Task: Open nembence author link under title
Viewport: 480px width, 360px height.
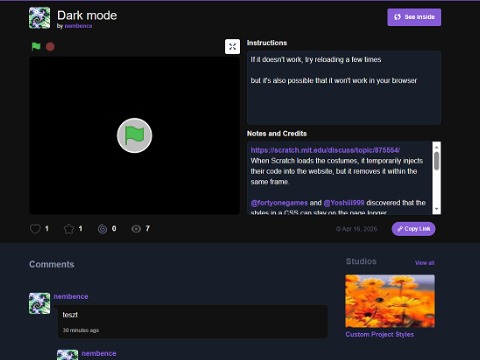Action: (78, 26)
